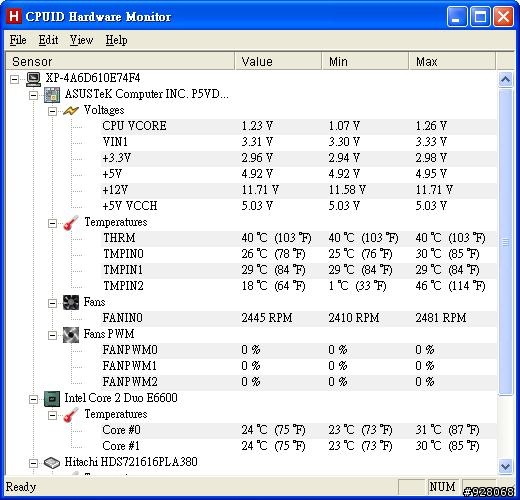Select the TMPIN1 row
Viewport: 520px width, 500px height.
(x=298, y=270)
